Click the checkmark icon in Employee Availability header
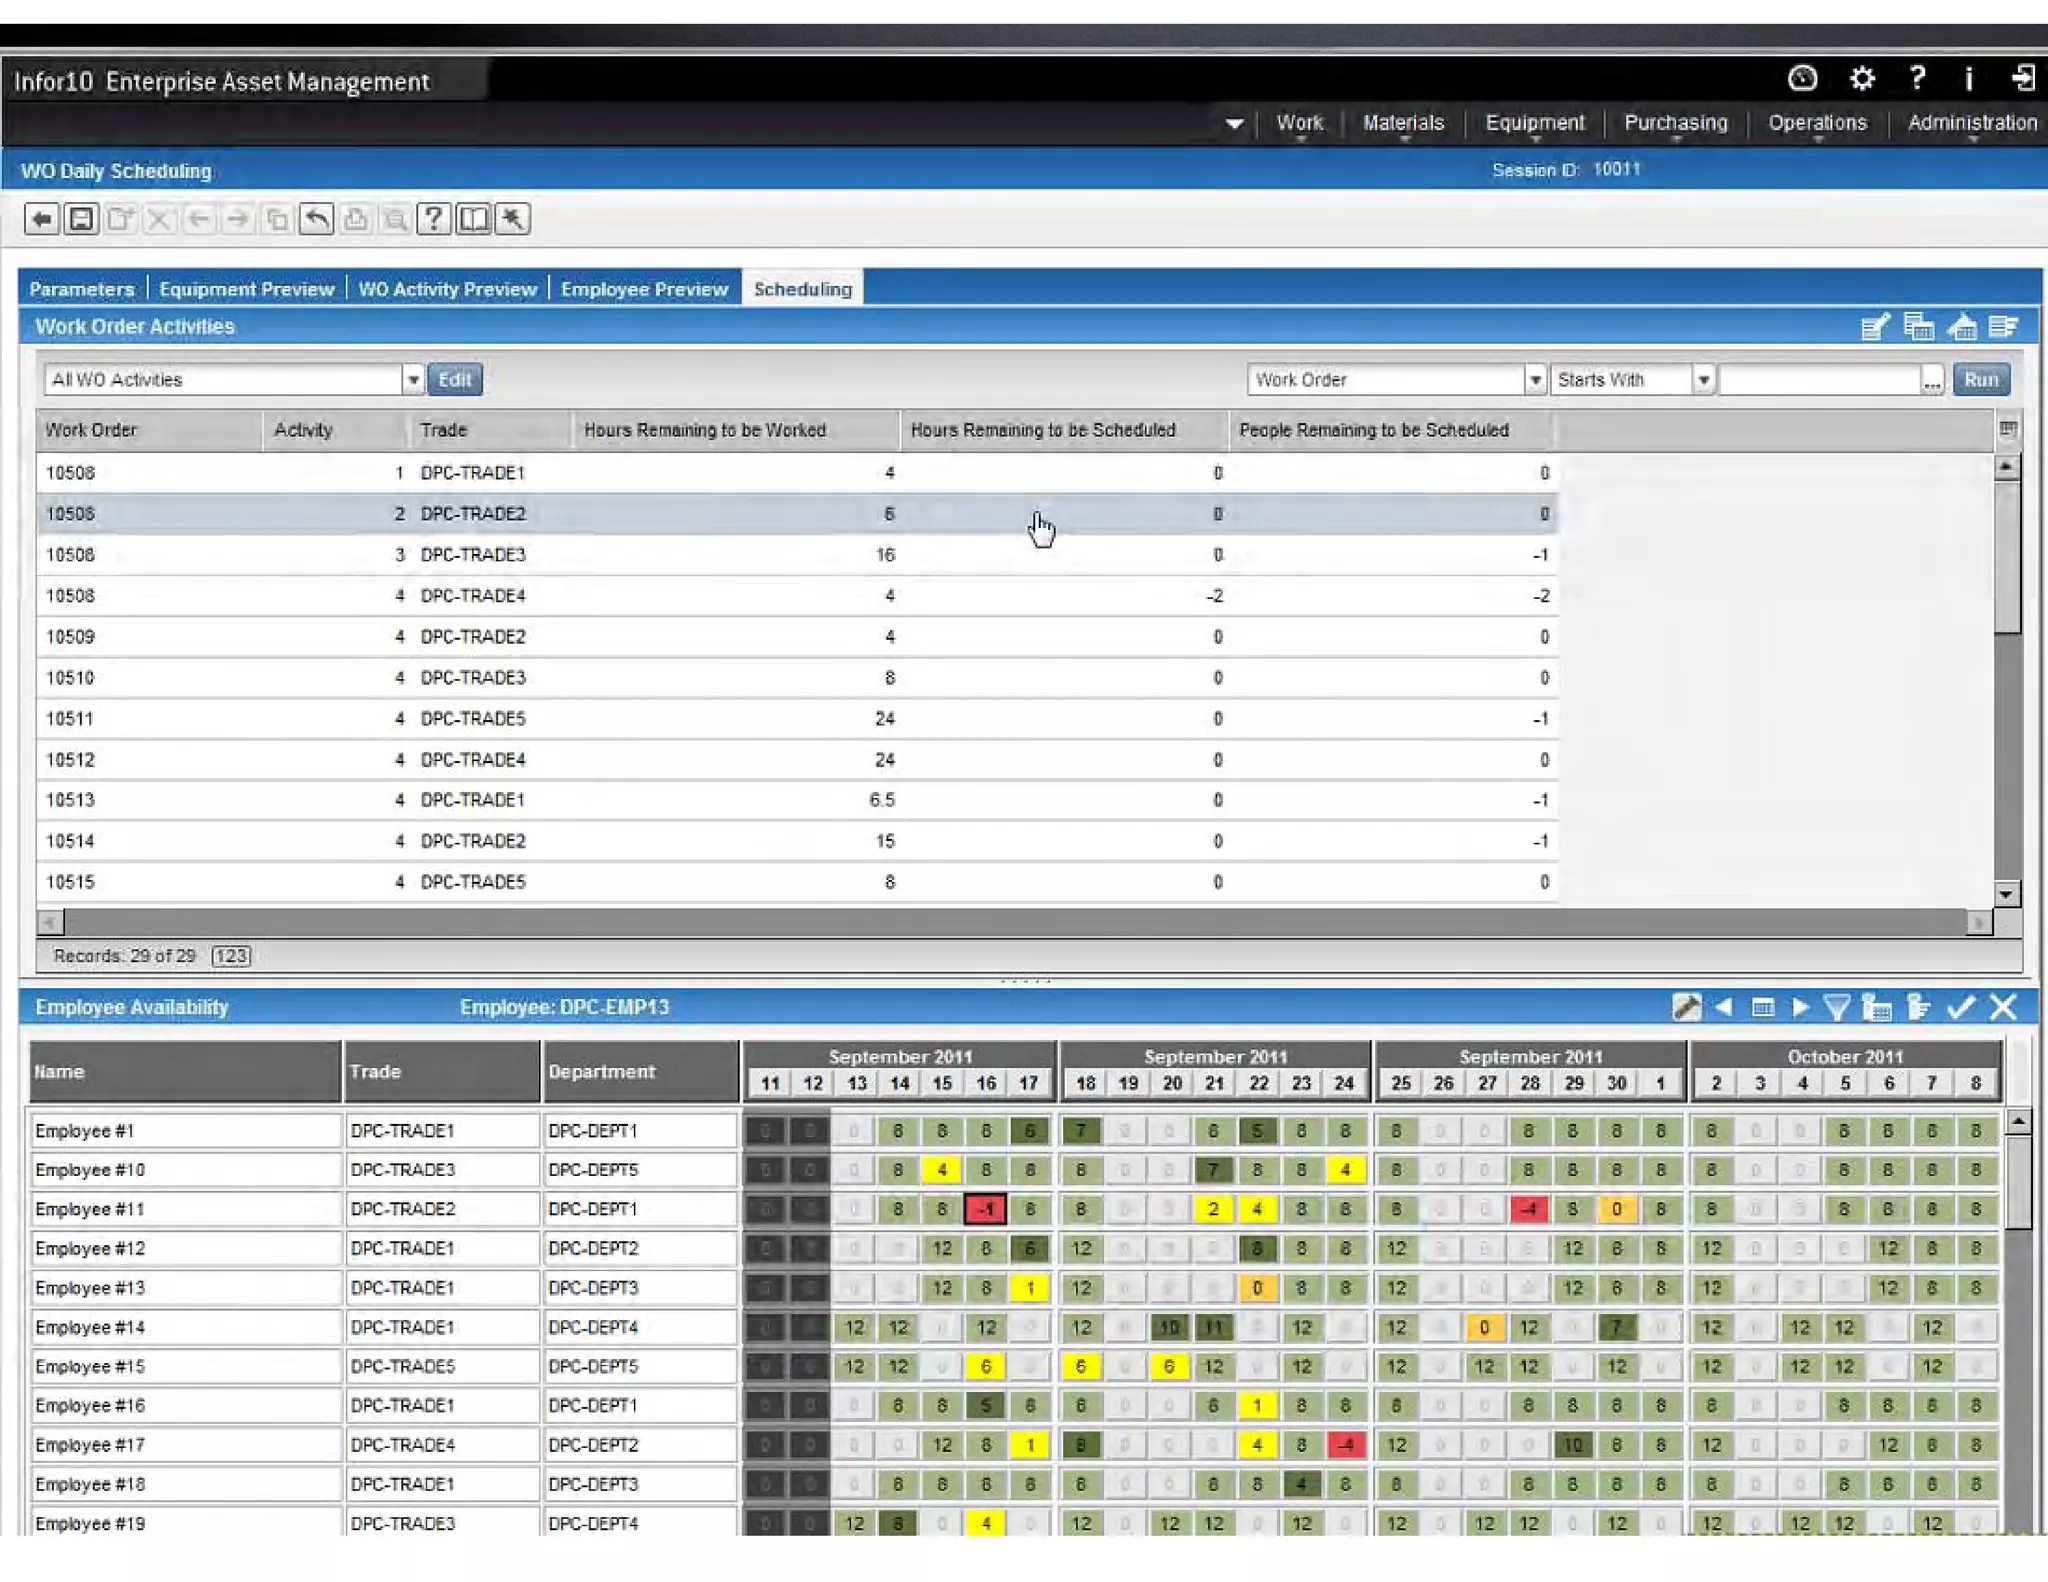Screen dimensions: 2048x1582 (1960, 1007)
